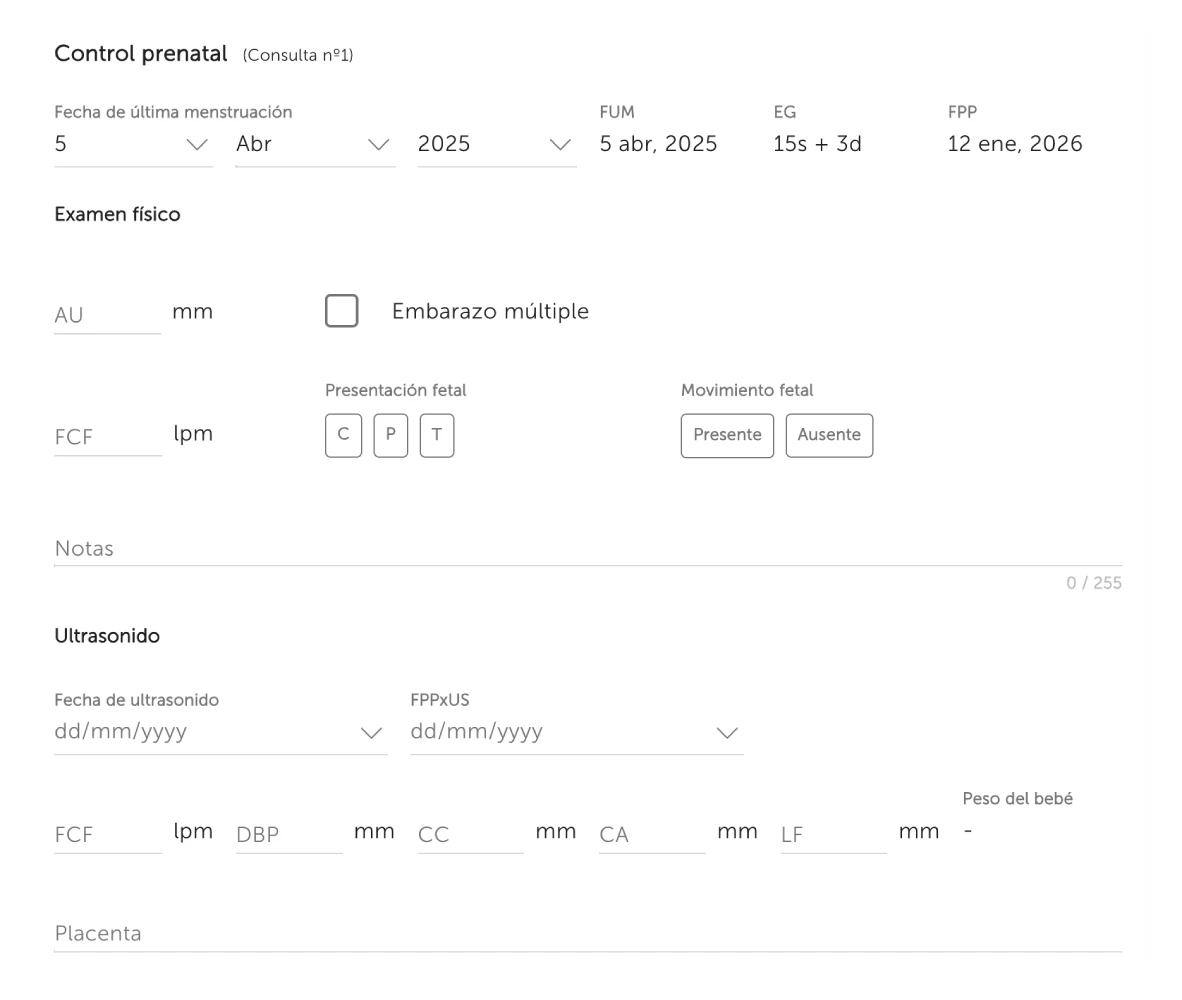This screenshot has height=1000, width=1182.
Task: Click the CA measurement field
Action: [652, 835]
